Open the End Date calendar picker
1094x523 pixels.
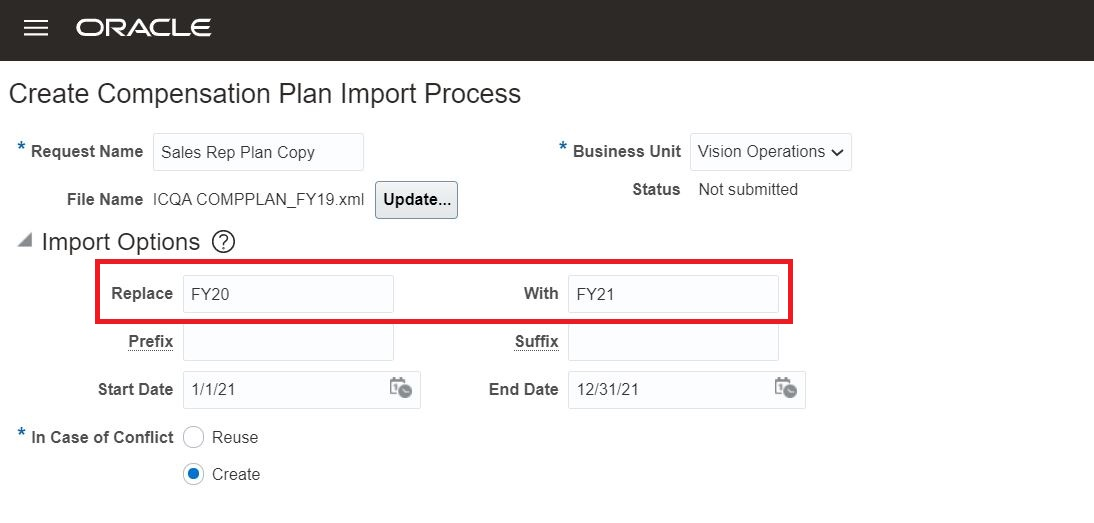point(785,388)
